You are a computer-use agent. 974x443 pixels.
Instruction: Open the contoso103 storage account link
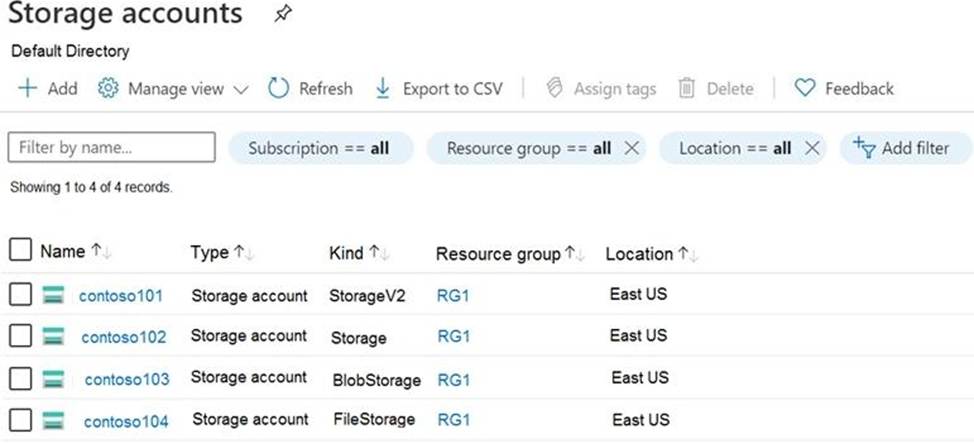click(x=126, y=379)
